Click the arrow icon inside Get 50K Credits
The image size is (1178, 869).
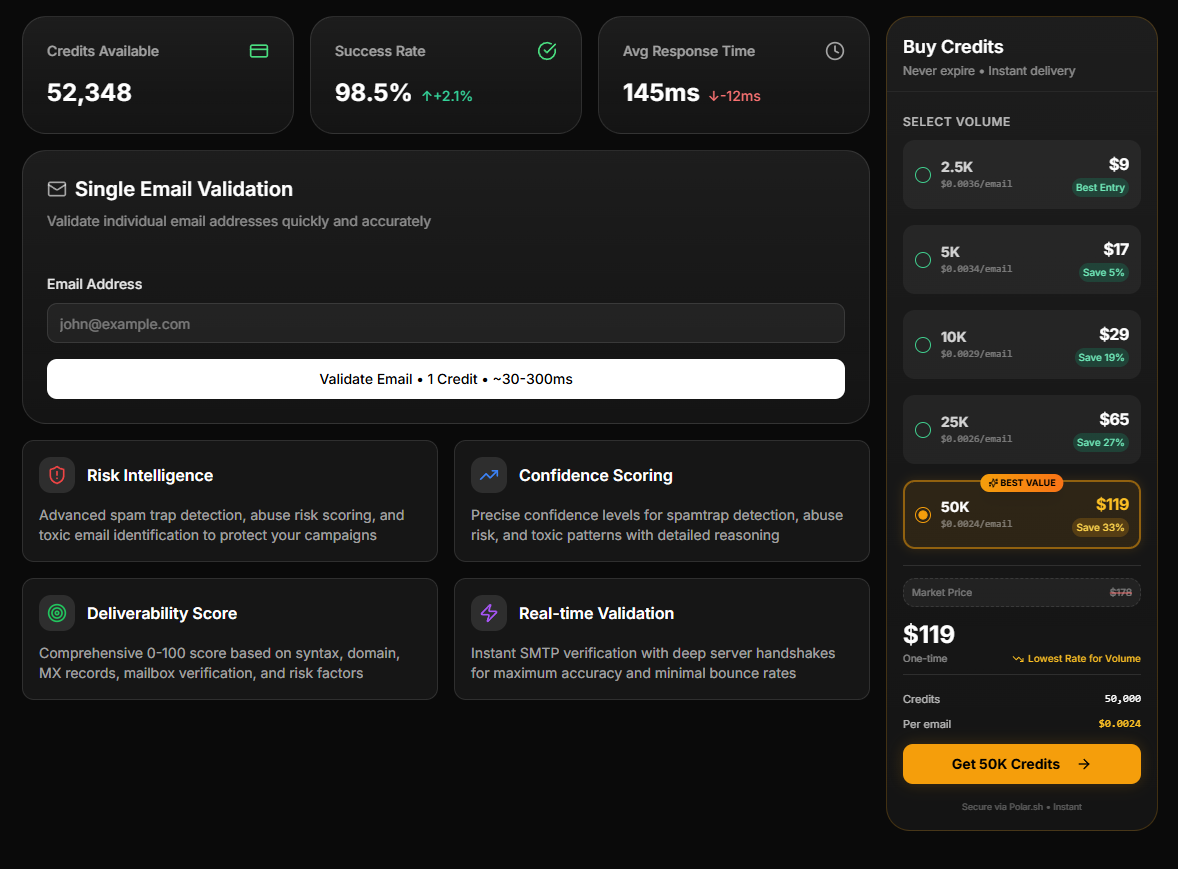[1084, 764]
